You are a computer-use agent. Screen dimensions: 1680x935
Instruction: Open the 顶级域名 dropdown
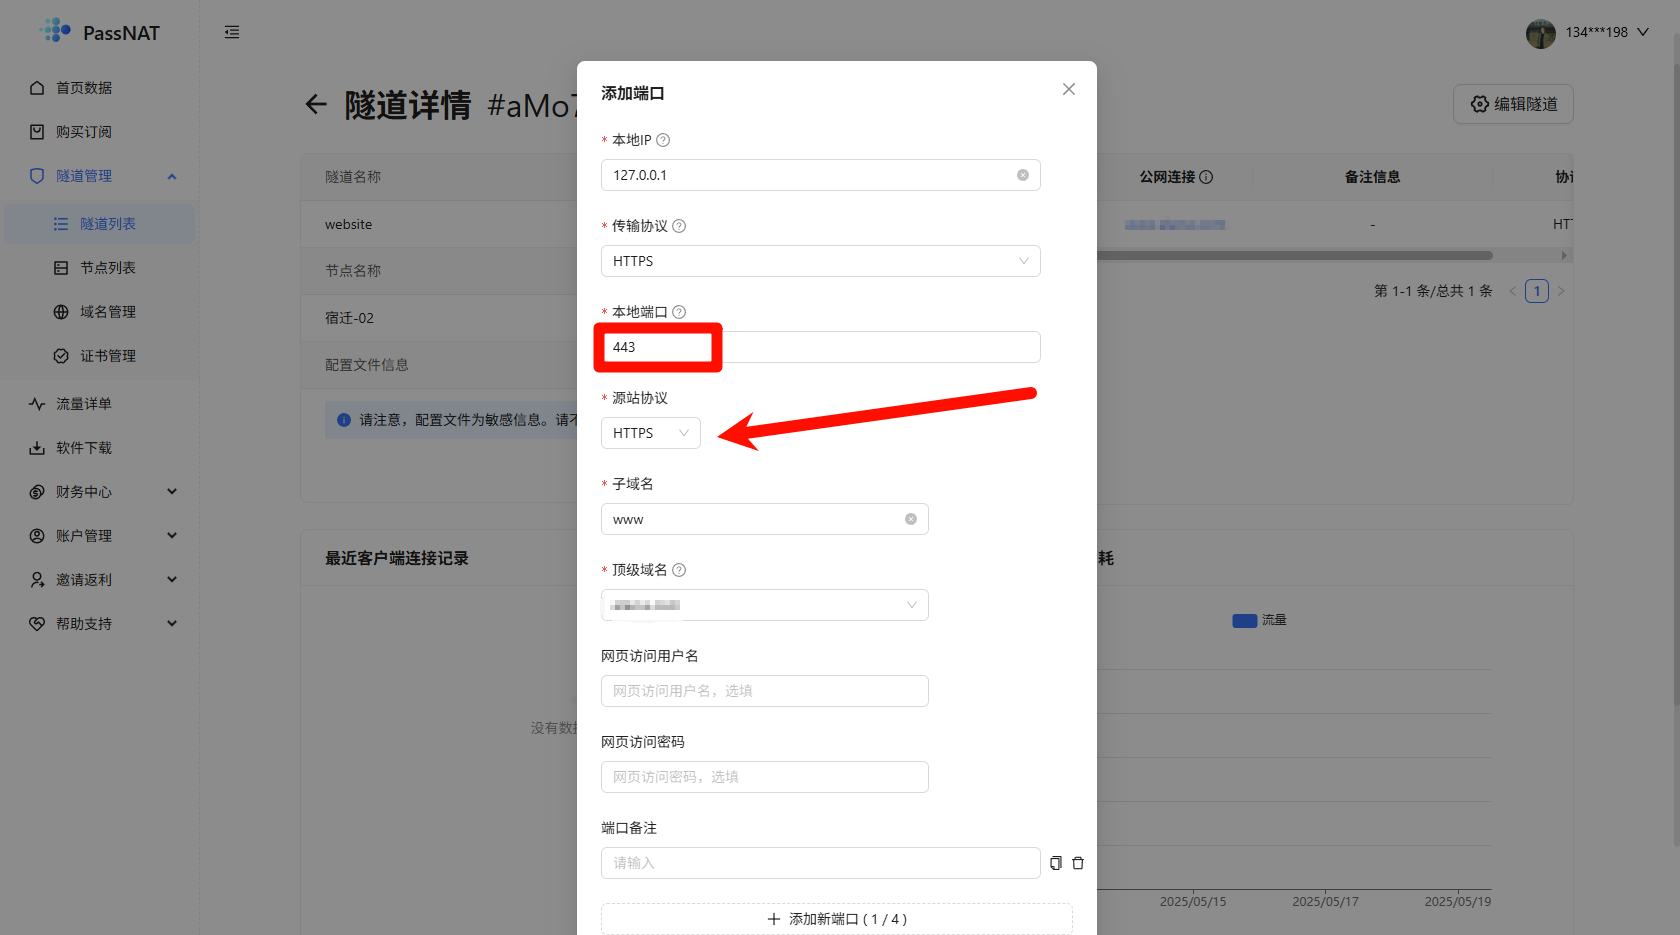pos(764,605)
